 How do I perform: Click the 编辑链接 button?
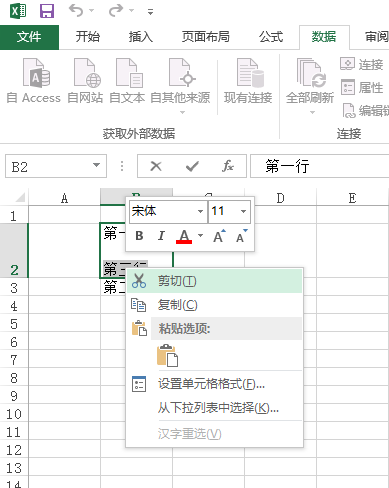(365, 111)
